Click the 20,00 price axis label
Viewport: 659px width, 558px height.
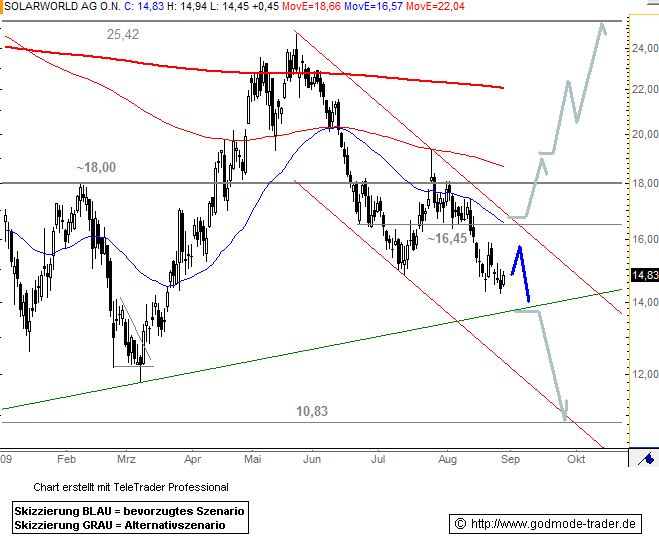pos(645,134)
